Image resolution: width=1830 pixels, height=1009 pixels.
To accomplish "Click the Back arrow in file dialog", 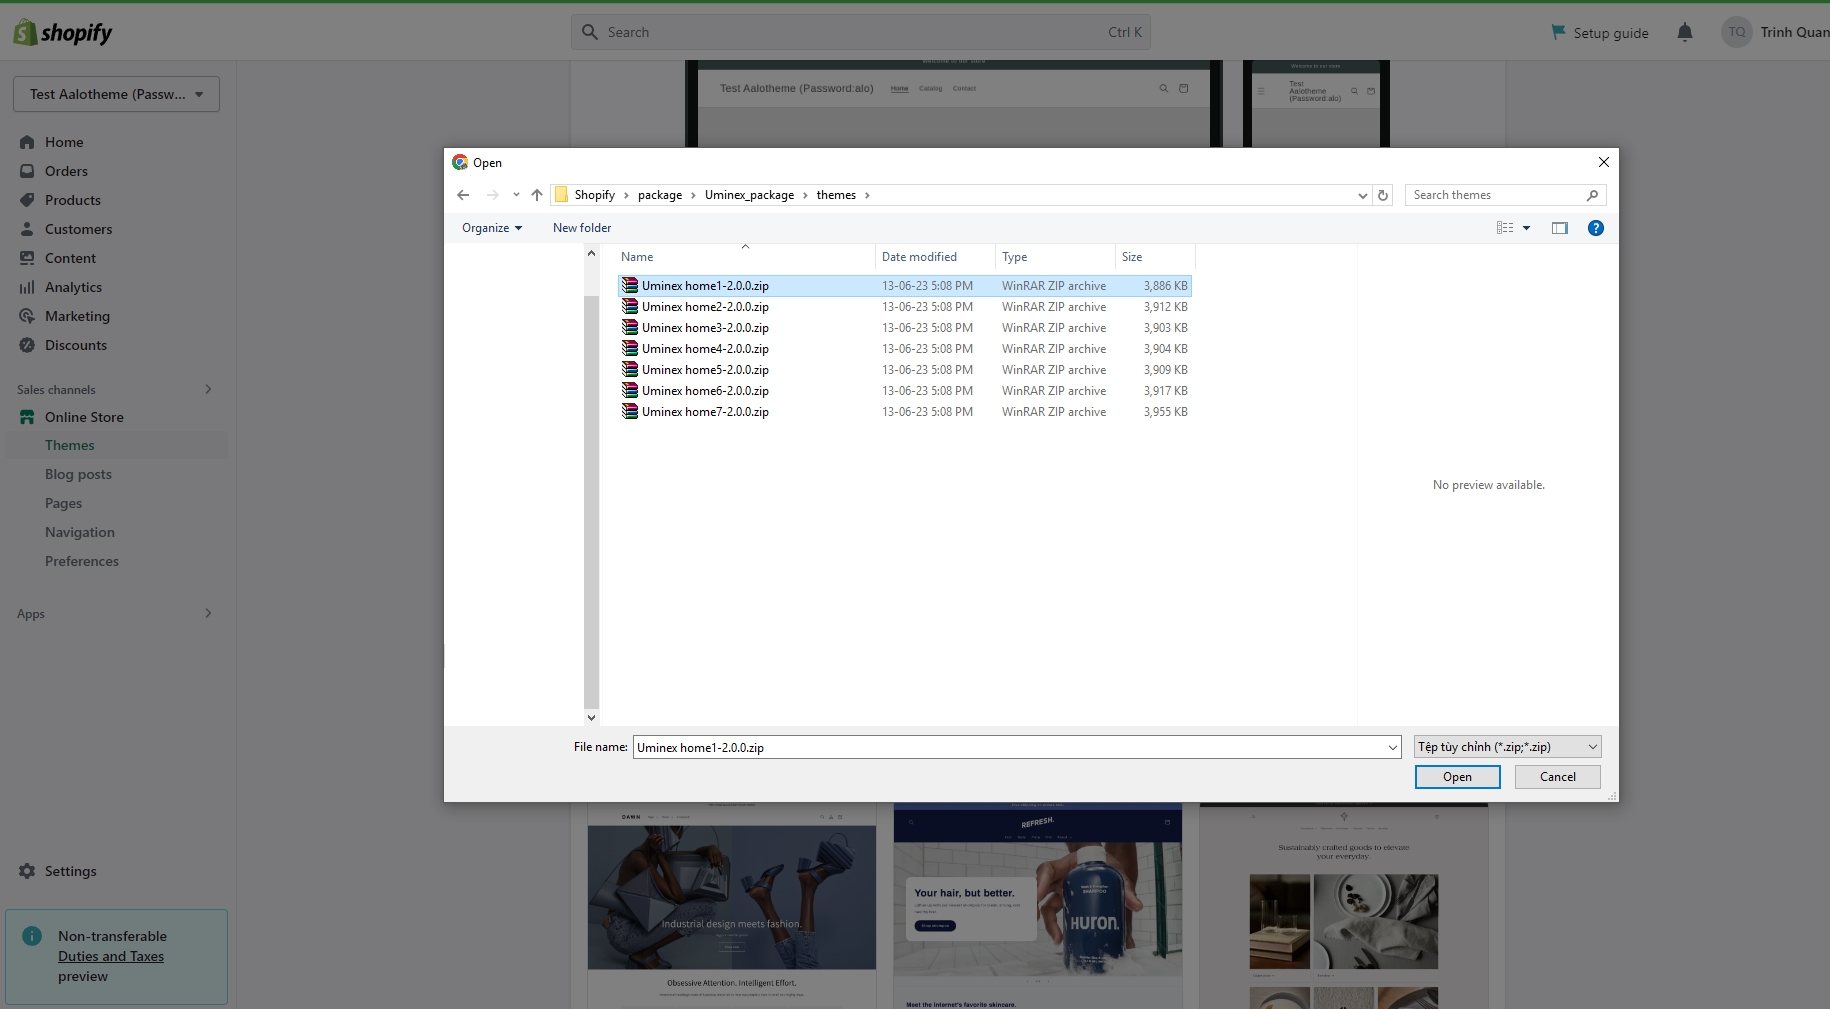I will [x=463, y=195].
